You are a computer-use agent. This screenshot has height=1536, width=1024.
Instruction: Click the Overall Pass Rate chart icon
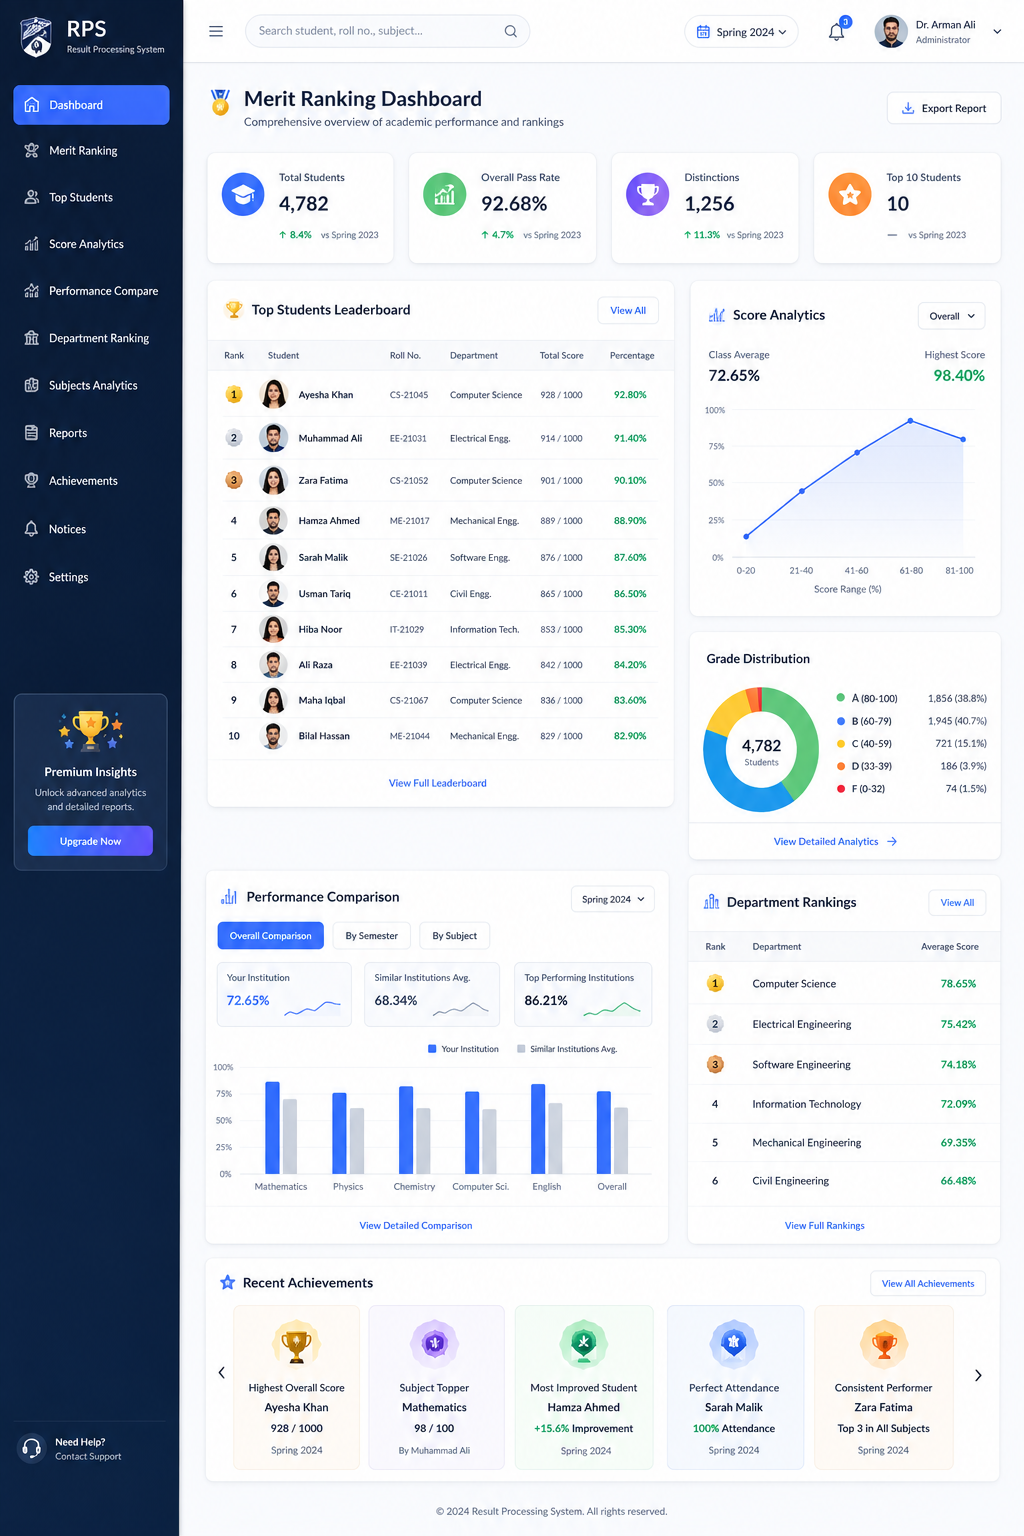tap(445, 194)
